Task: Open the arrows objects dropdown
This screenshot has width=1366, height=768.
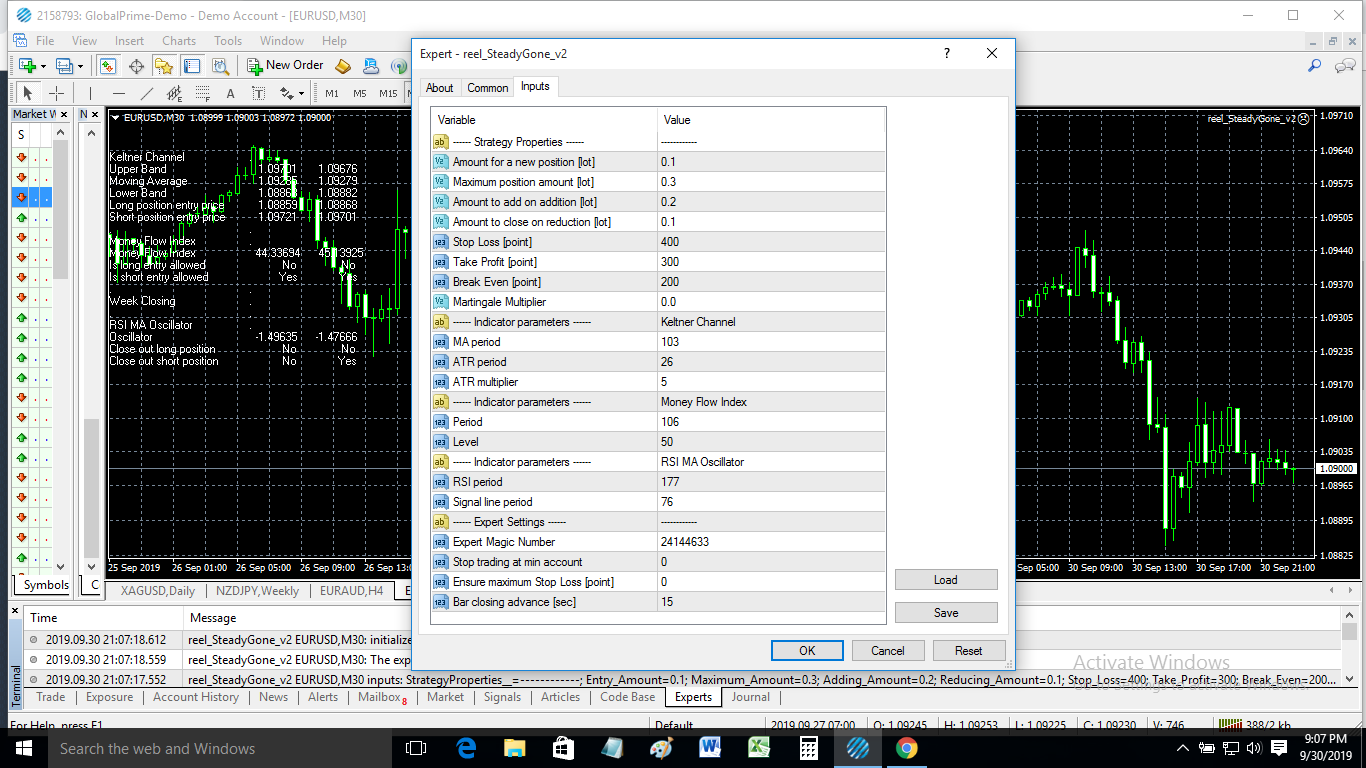Action: click(291, 93)
